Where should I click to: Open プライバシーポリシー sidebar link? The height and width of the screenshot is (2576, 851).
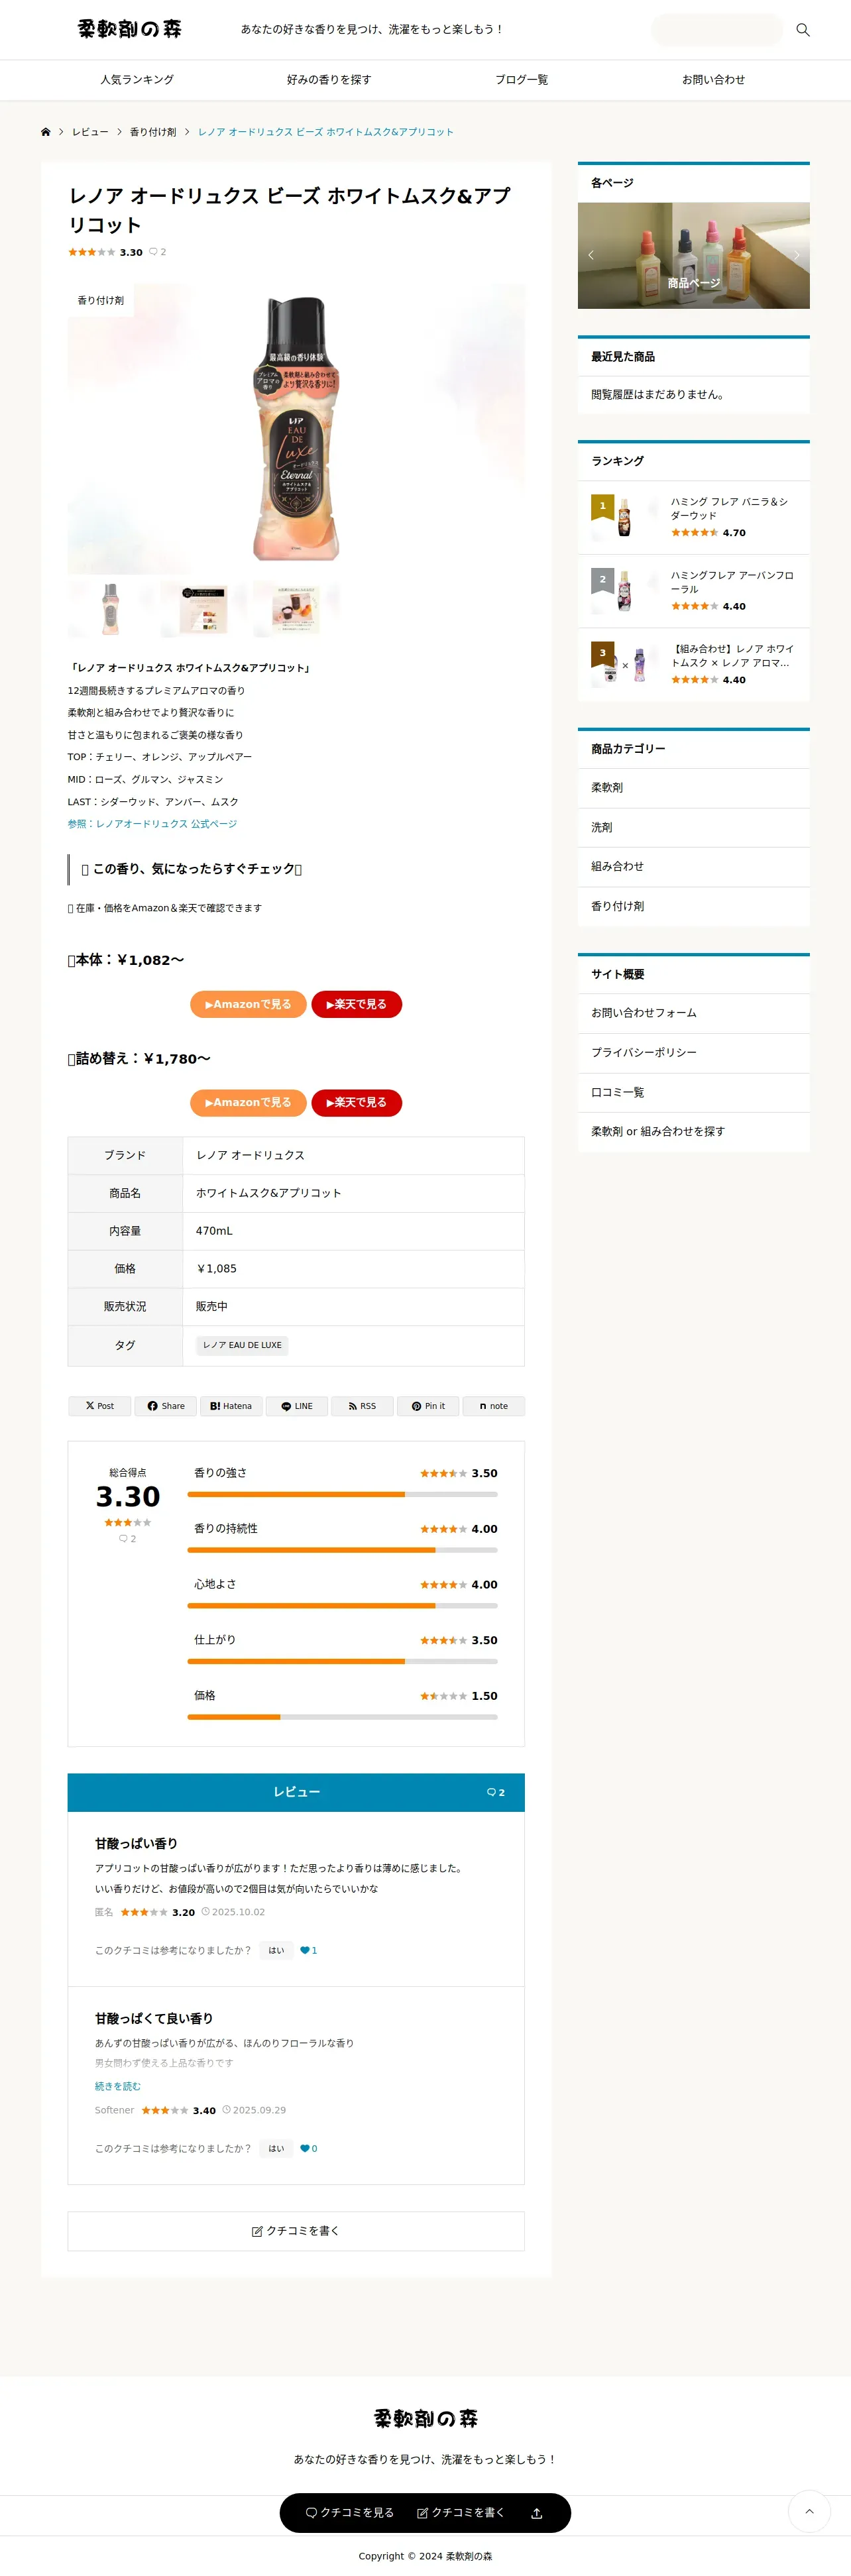point(694,1053)
